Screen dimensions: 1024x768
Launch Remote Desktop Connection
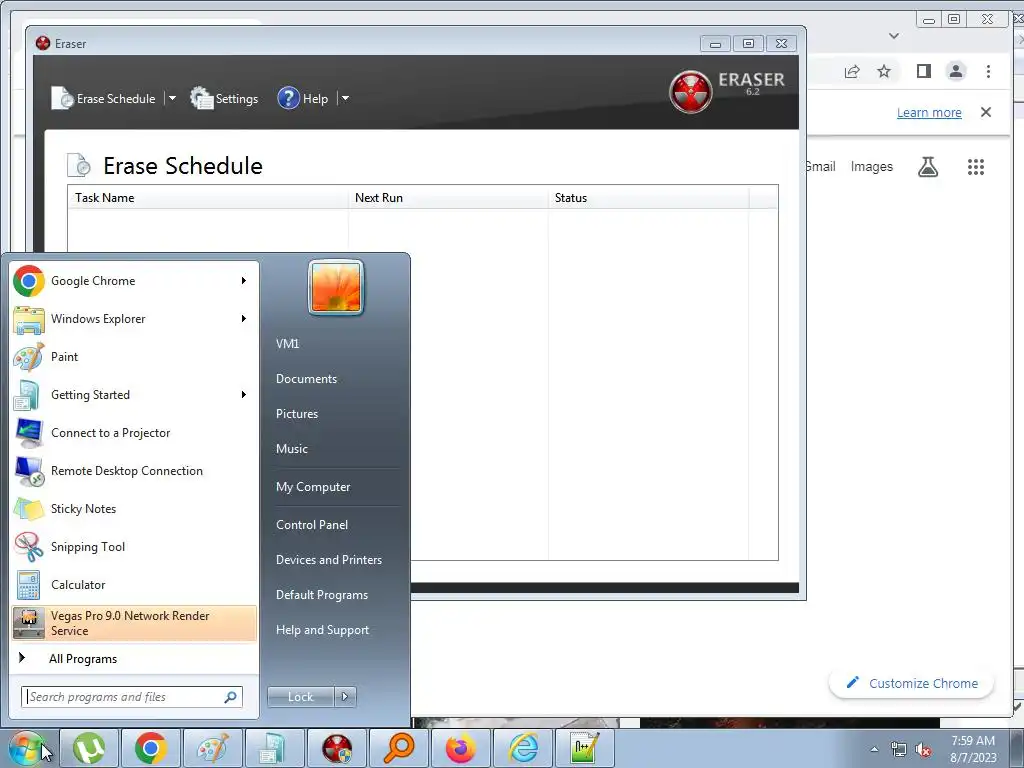[134, 471]
